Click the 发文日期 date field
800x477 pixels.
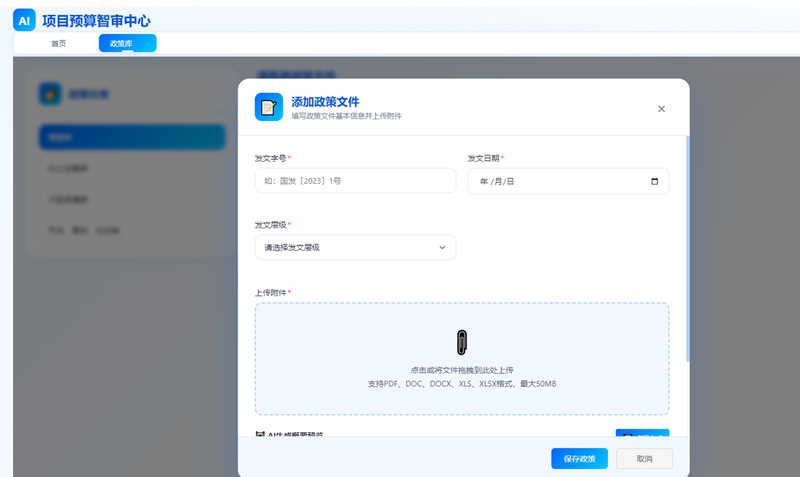pos(568,181)
